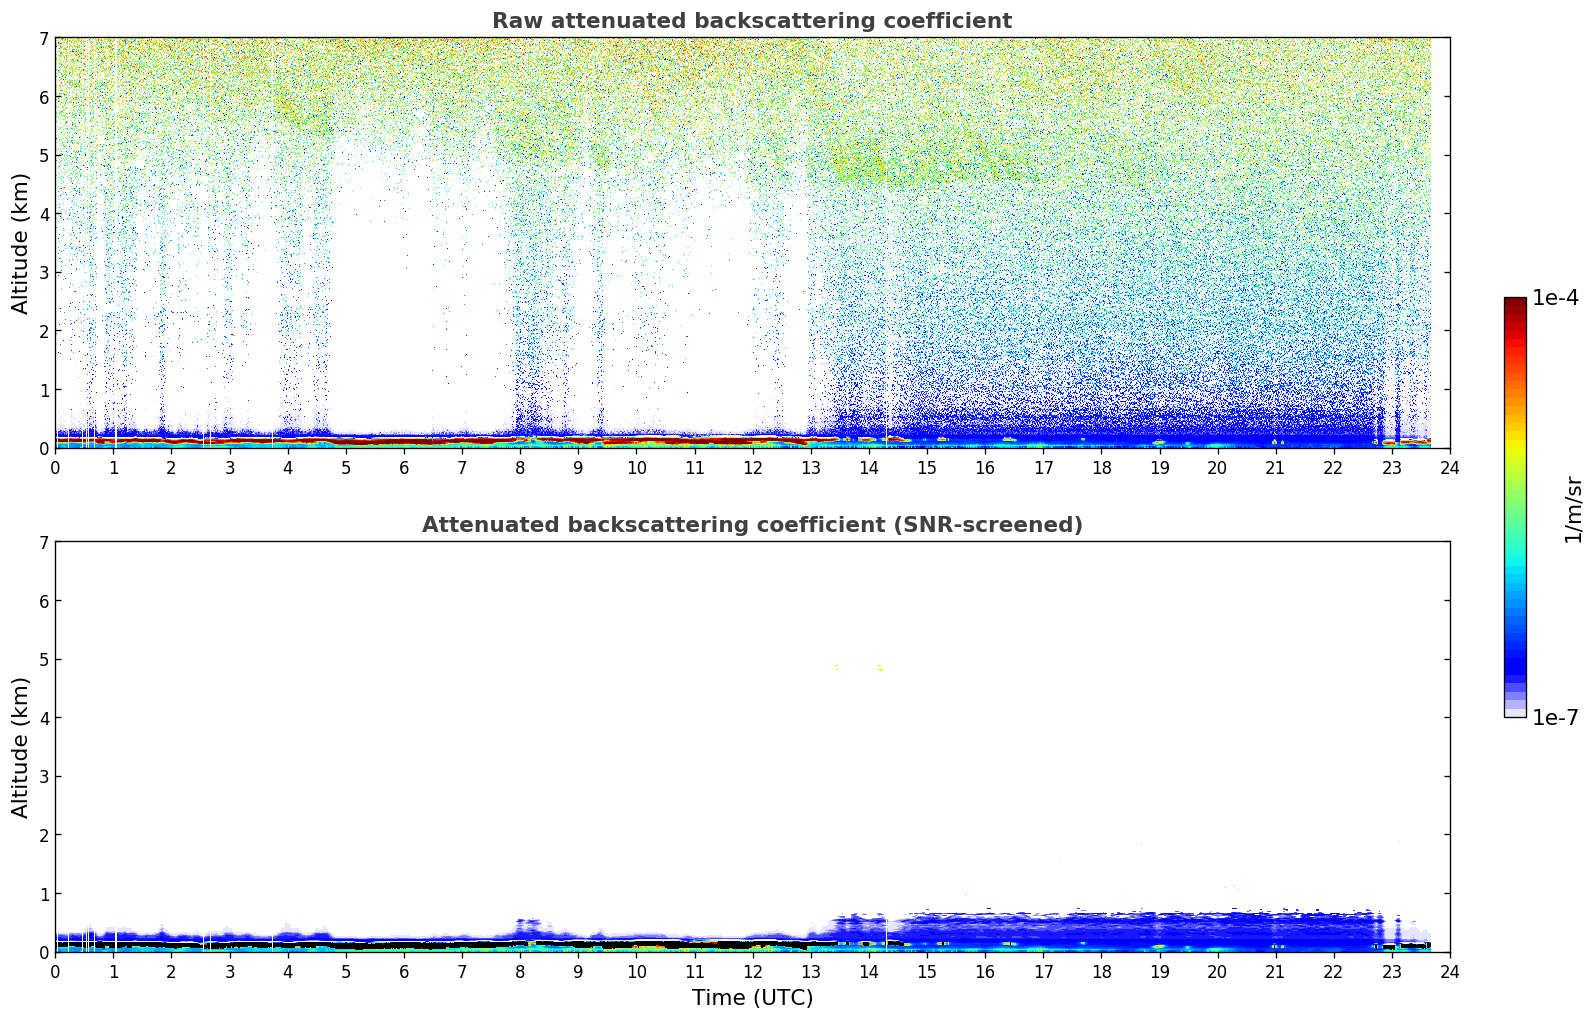
Task: Click the '1/m/sr' colorbar unit label
Action: coord(1573,509)
